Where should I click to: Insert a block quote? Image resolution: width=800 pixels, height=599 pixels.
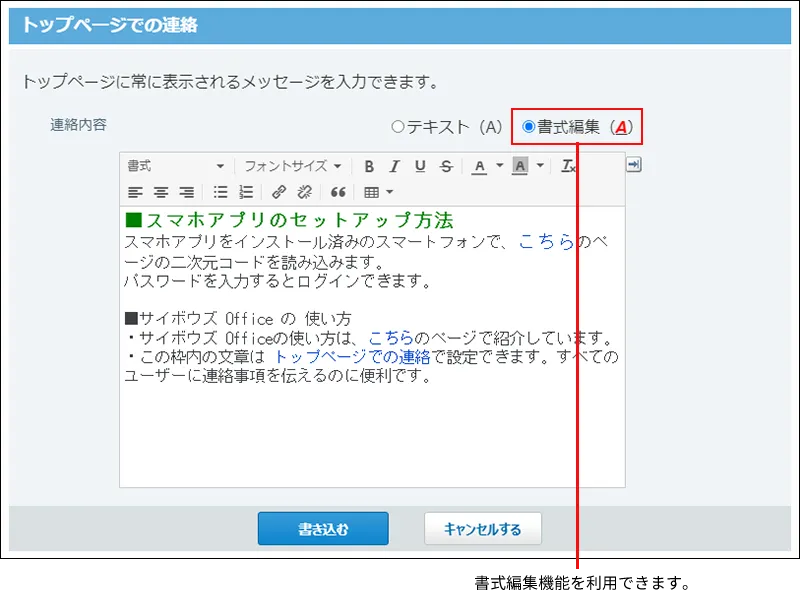338,192
